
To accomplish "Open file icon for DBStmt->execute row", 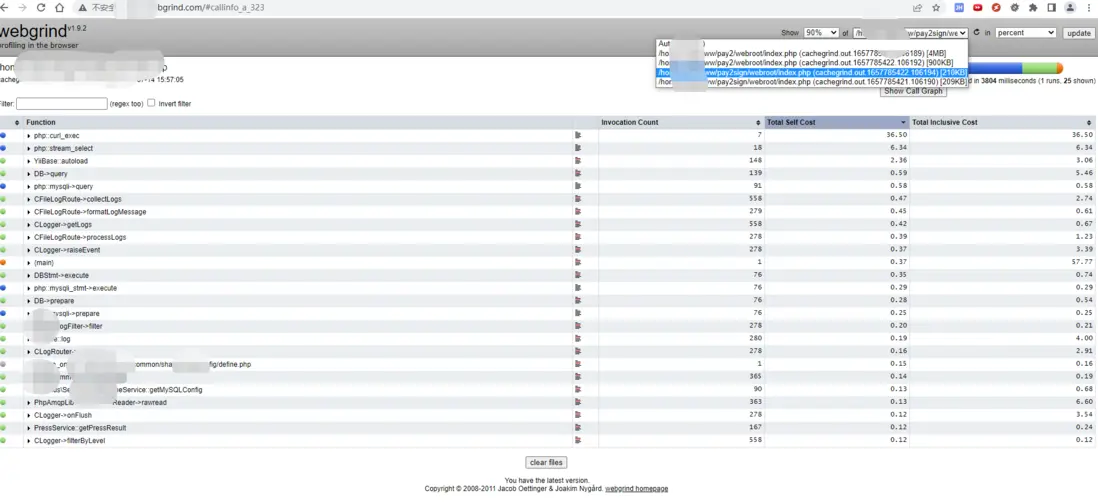I will tap(578, 275).
